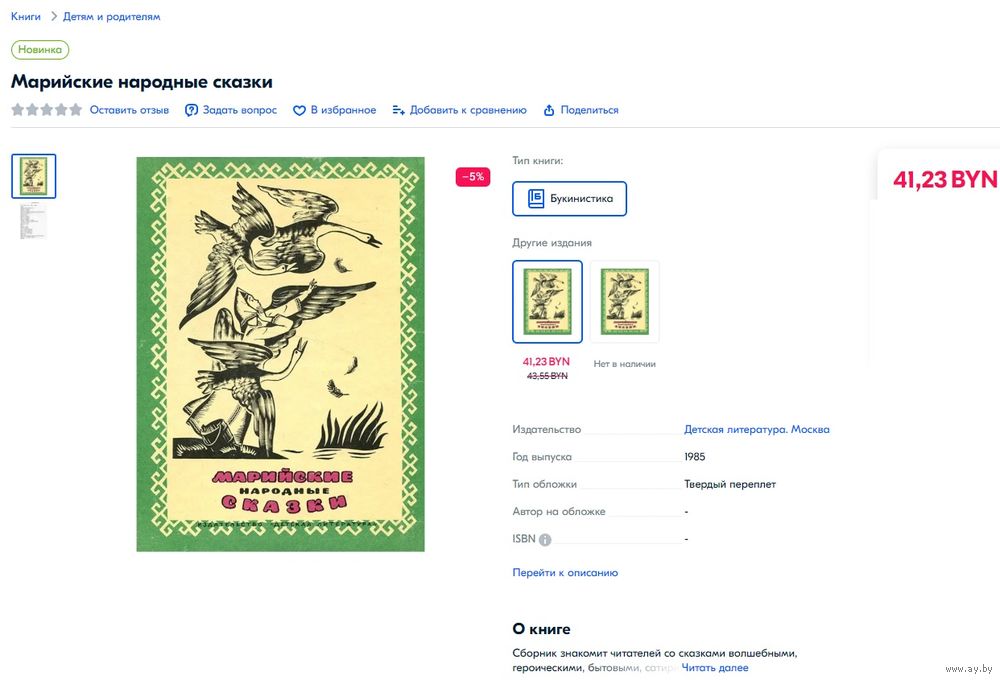Choose the available edition for 41,23 BYN

(x=547, y=302)
